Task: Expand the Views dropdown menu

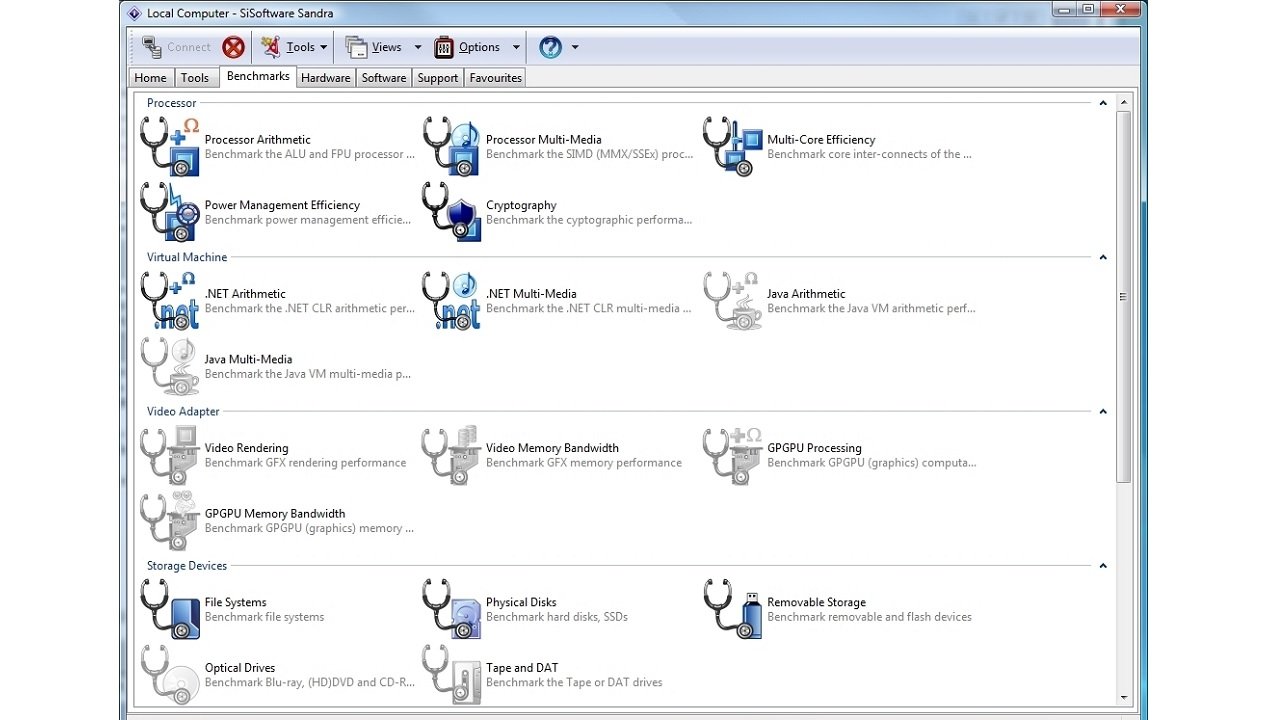Action: click(383, 47)
